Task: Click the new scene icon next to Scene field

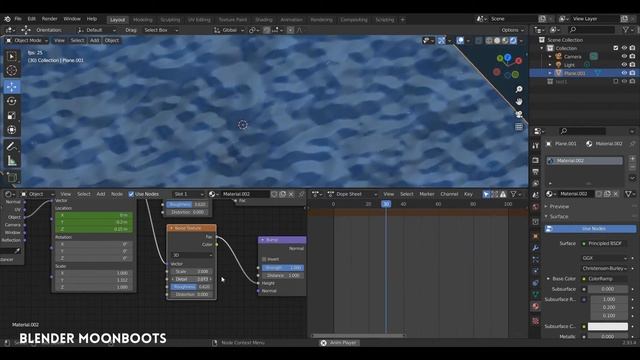Action: tap(542, 19)
